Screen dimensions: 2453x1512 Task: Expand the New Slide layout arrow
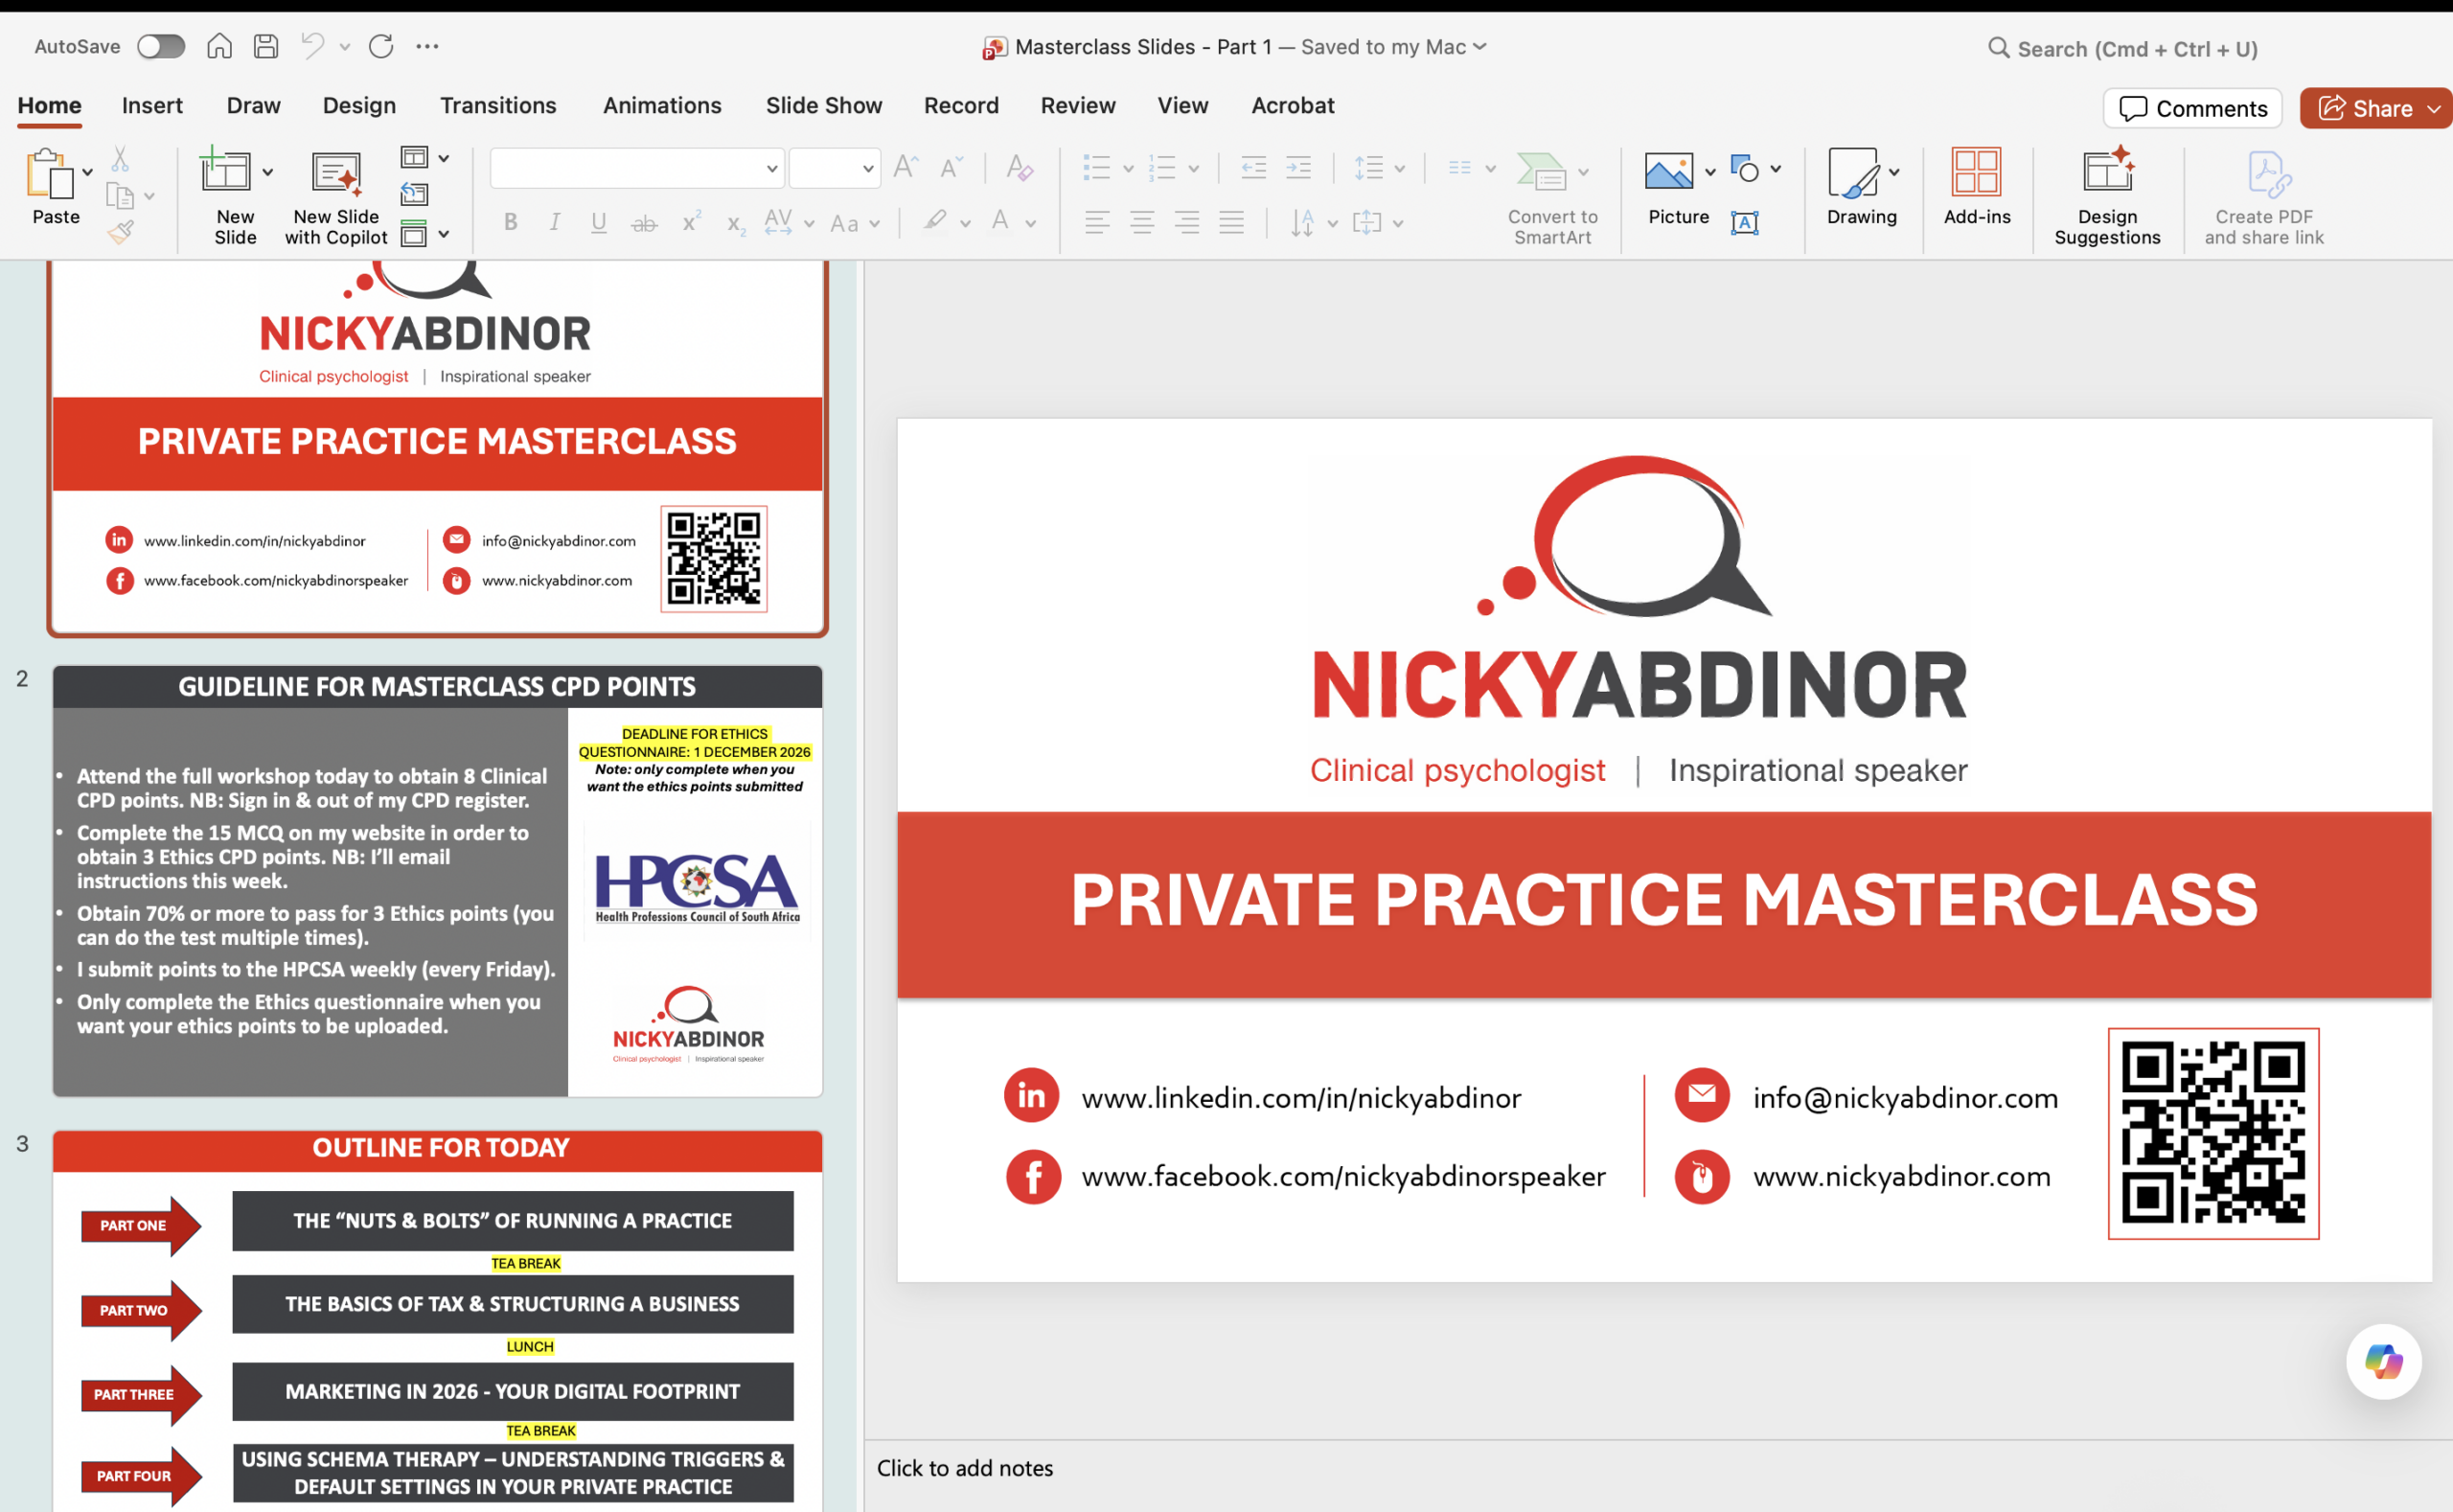(x=268, y=172)
